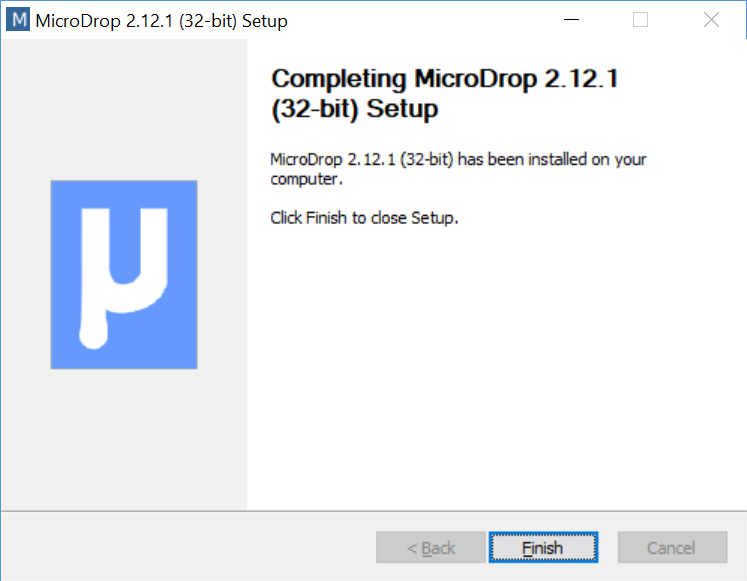
Task: Click the blue MicroDrop µ logo image
Action: click(124, 274)
